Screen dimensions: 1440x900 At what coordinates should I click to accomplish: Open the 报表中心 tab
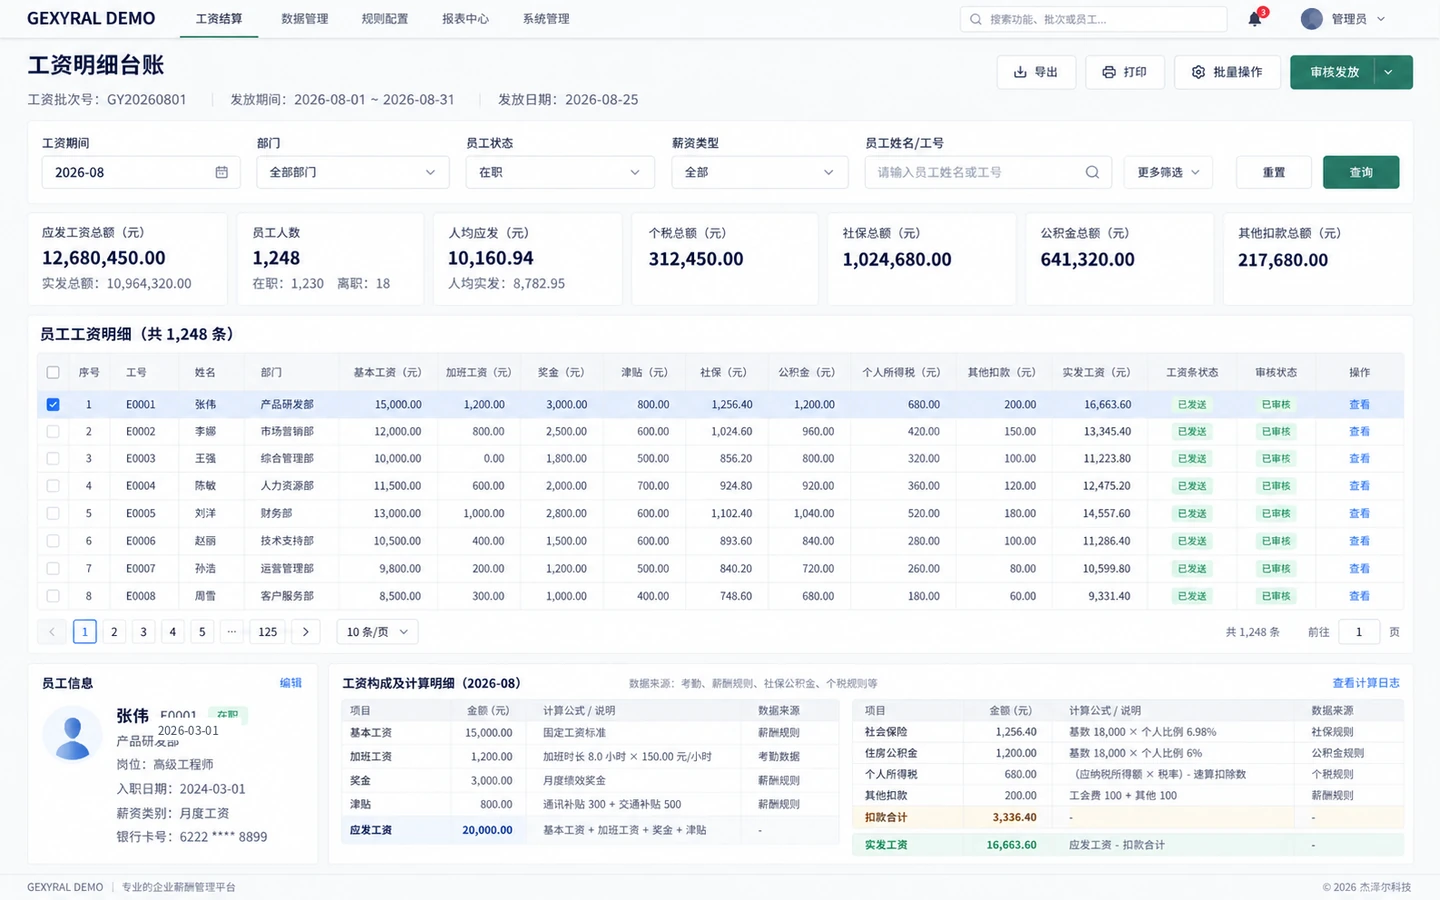tap(465, 19)
